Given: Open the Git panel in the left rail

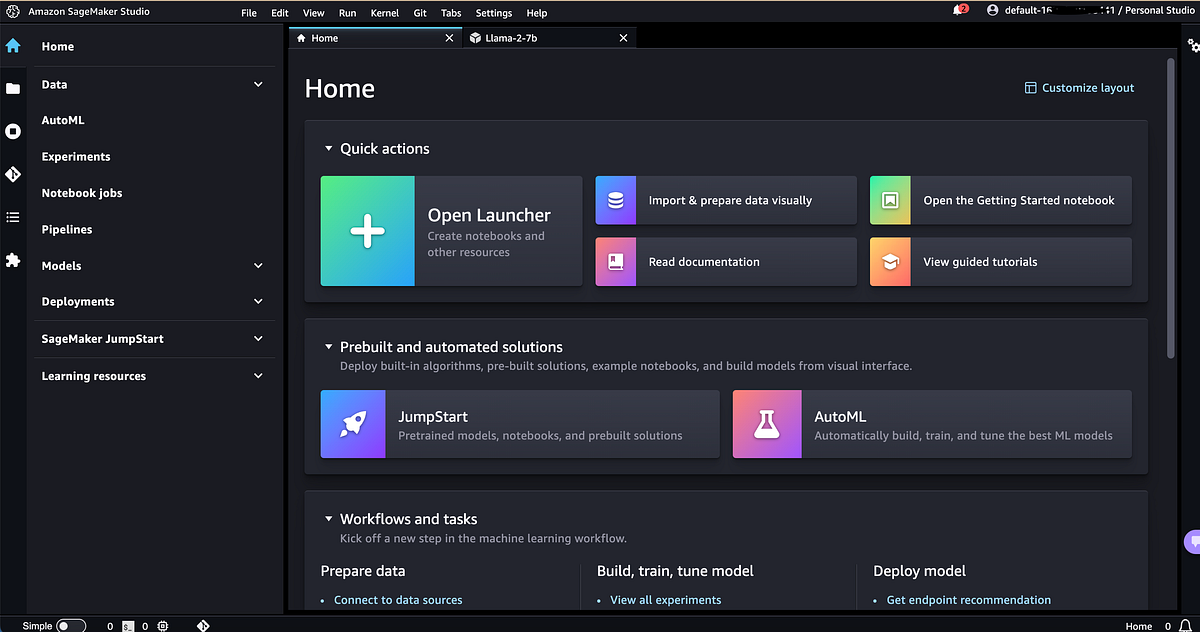Looking at the screenshot, I should pos(14,174).
